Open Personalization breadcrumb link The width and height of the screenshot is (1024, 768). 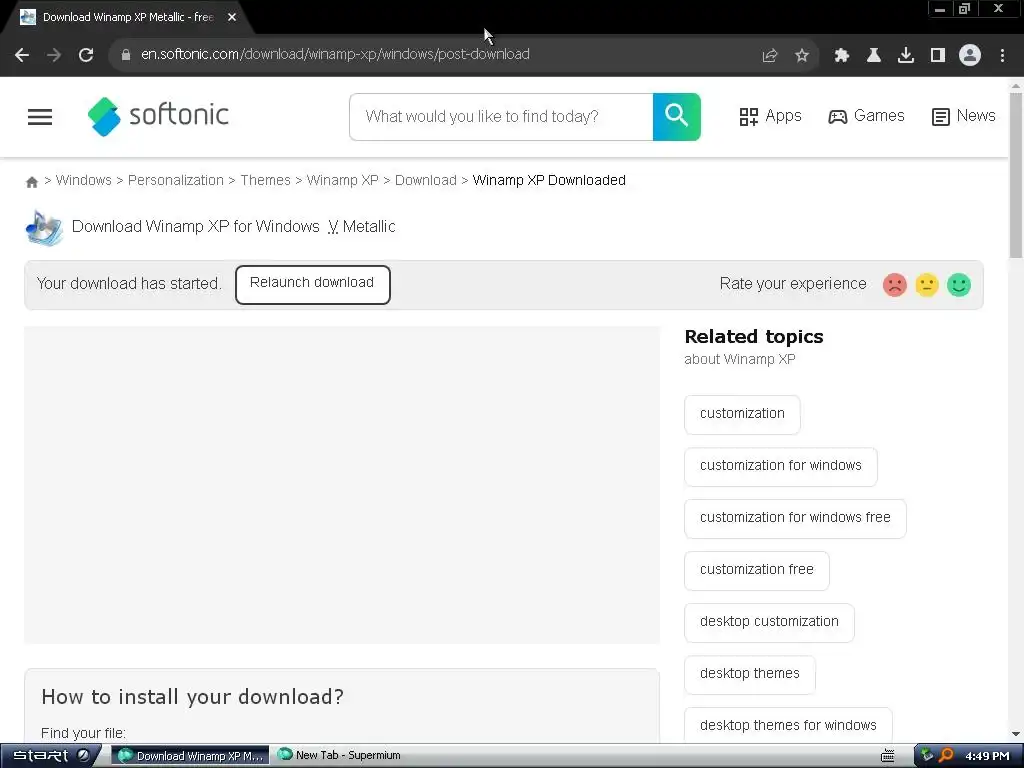point(176,180)
